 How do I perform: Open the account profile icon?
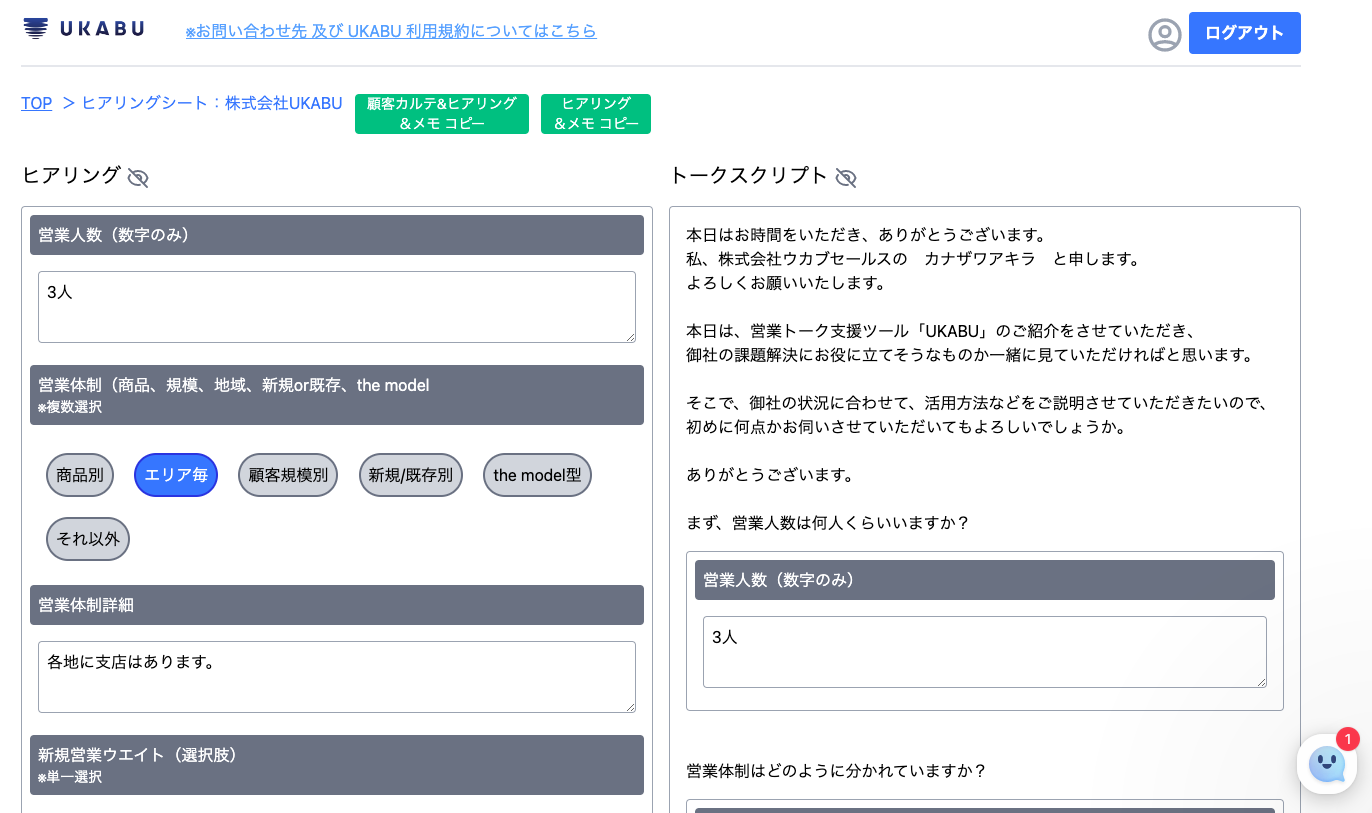tap(1165, 33)
